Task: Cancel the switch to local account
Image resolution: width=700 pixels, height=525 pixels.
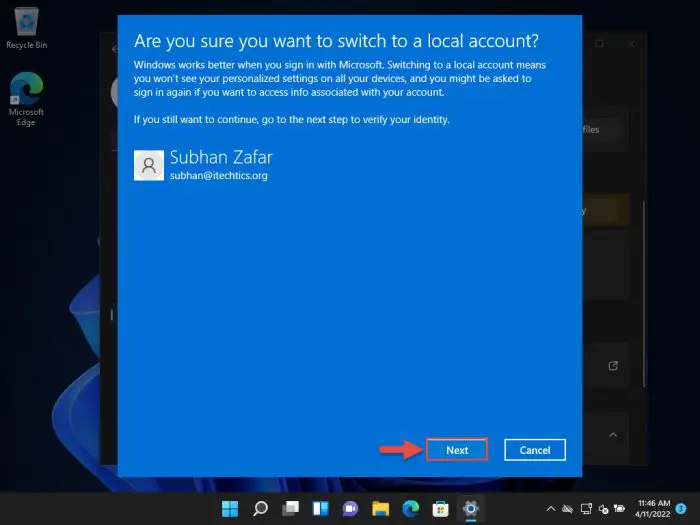Action: [535, 450]
